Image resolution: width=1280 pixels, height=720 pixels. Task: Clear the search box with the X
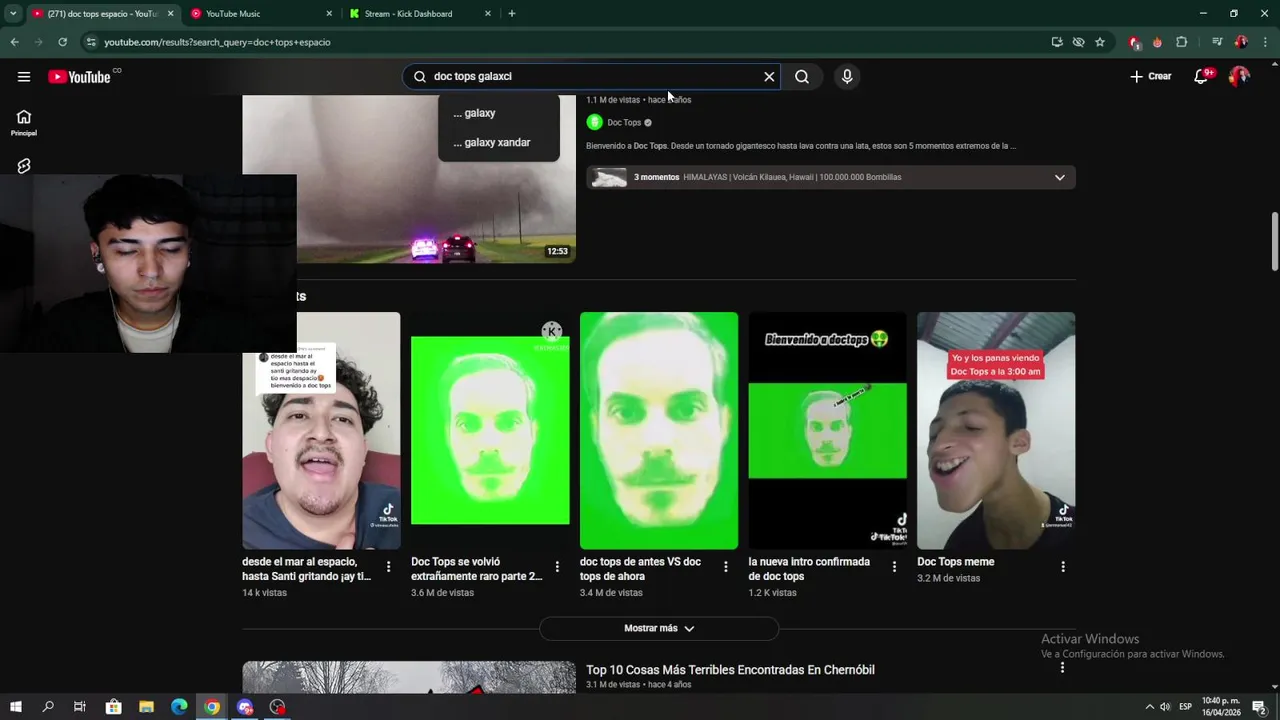769,77
